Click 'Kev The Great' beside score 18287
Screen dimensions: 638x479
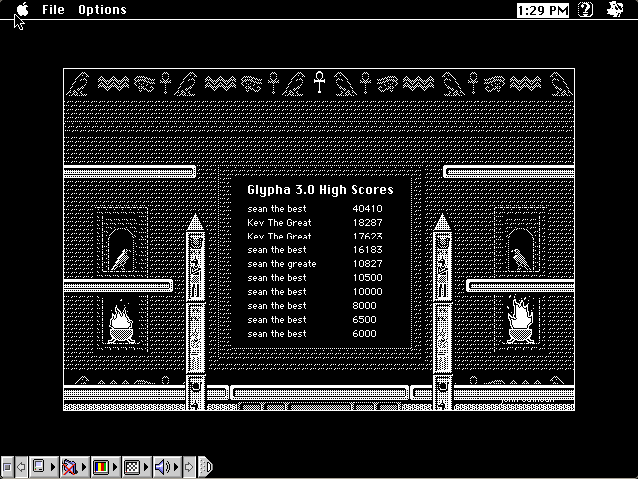click(279, 223)
